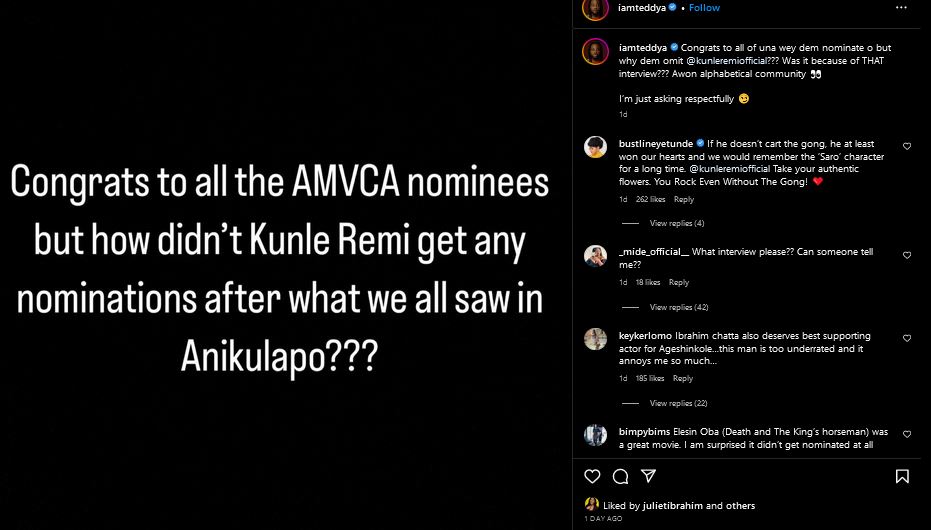Image resolution: width=931 pixels, height=530 pixels.
Task: Open iamteddya profile picture in header
Action: pos(596,9)
